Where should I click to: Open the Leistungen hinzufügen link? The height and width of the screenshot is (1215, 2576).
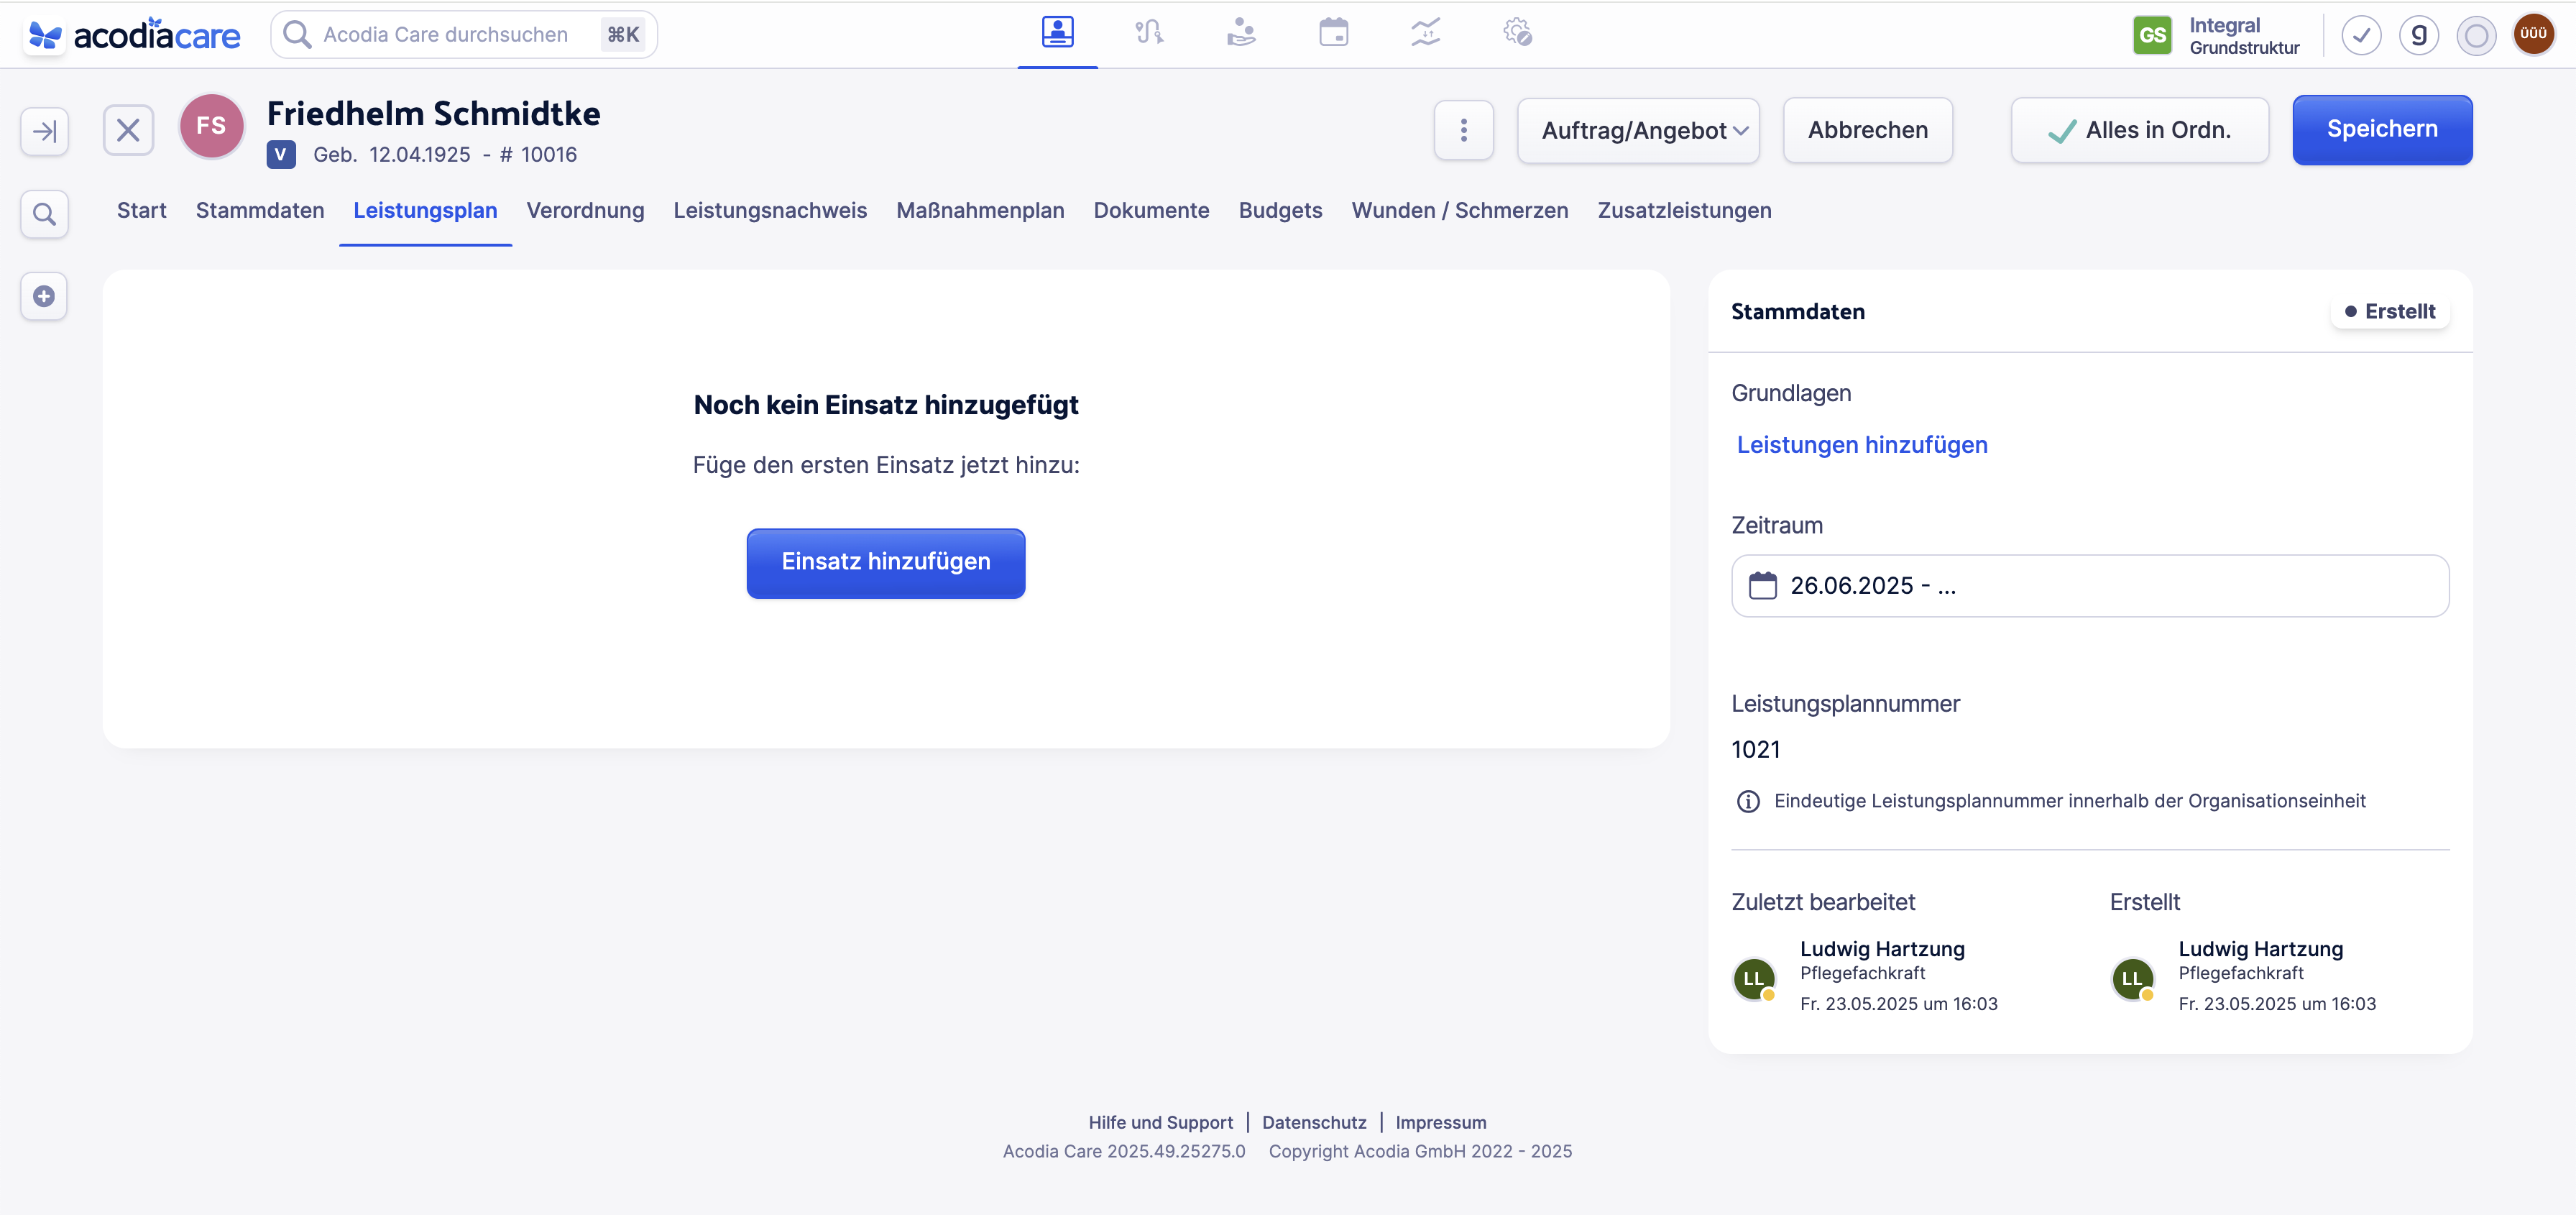coord(1862,445)
